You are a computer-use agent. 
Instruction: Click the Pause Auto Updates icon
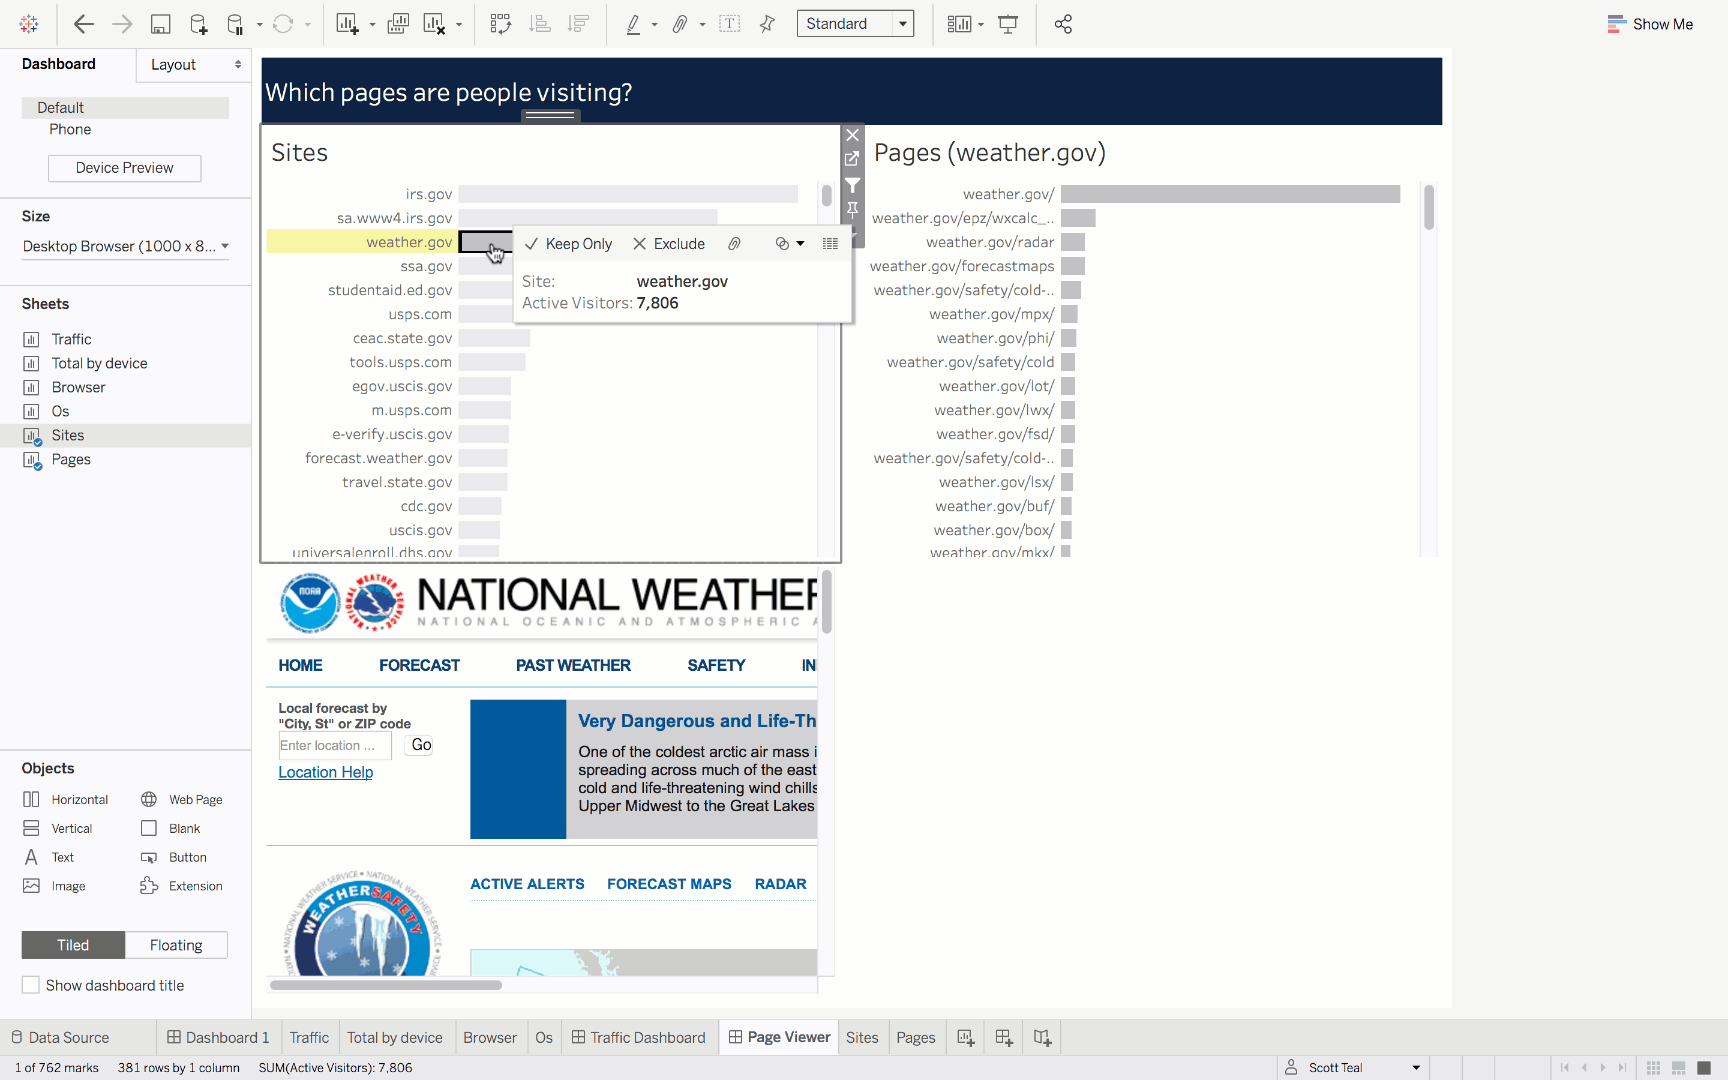tap(235, 24)
